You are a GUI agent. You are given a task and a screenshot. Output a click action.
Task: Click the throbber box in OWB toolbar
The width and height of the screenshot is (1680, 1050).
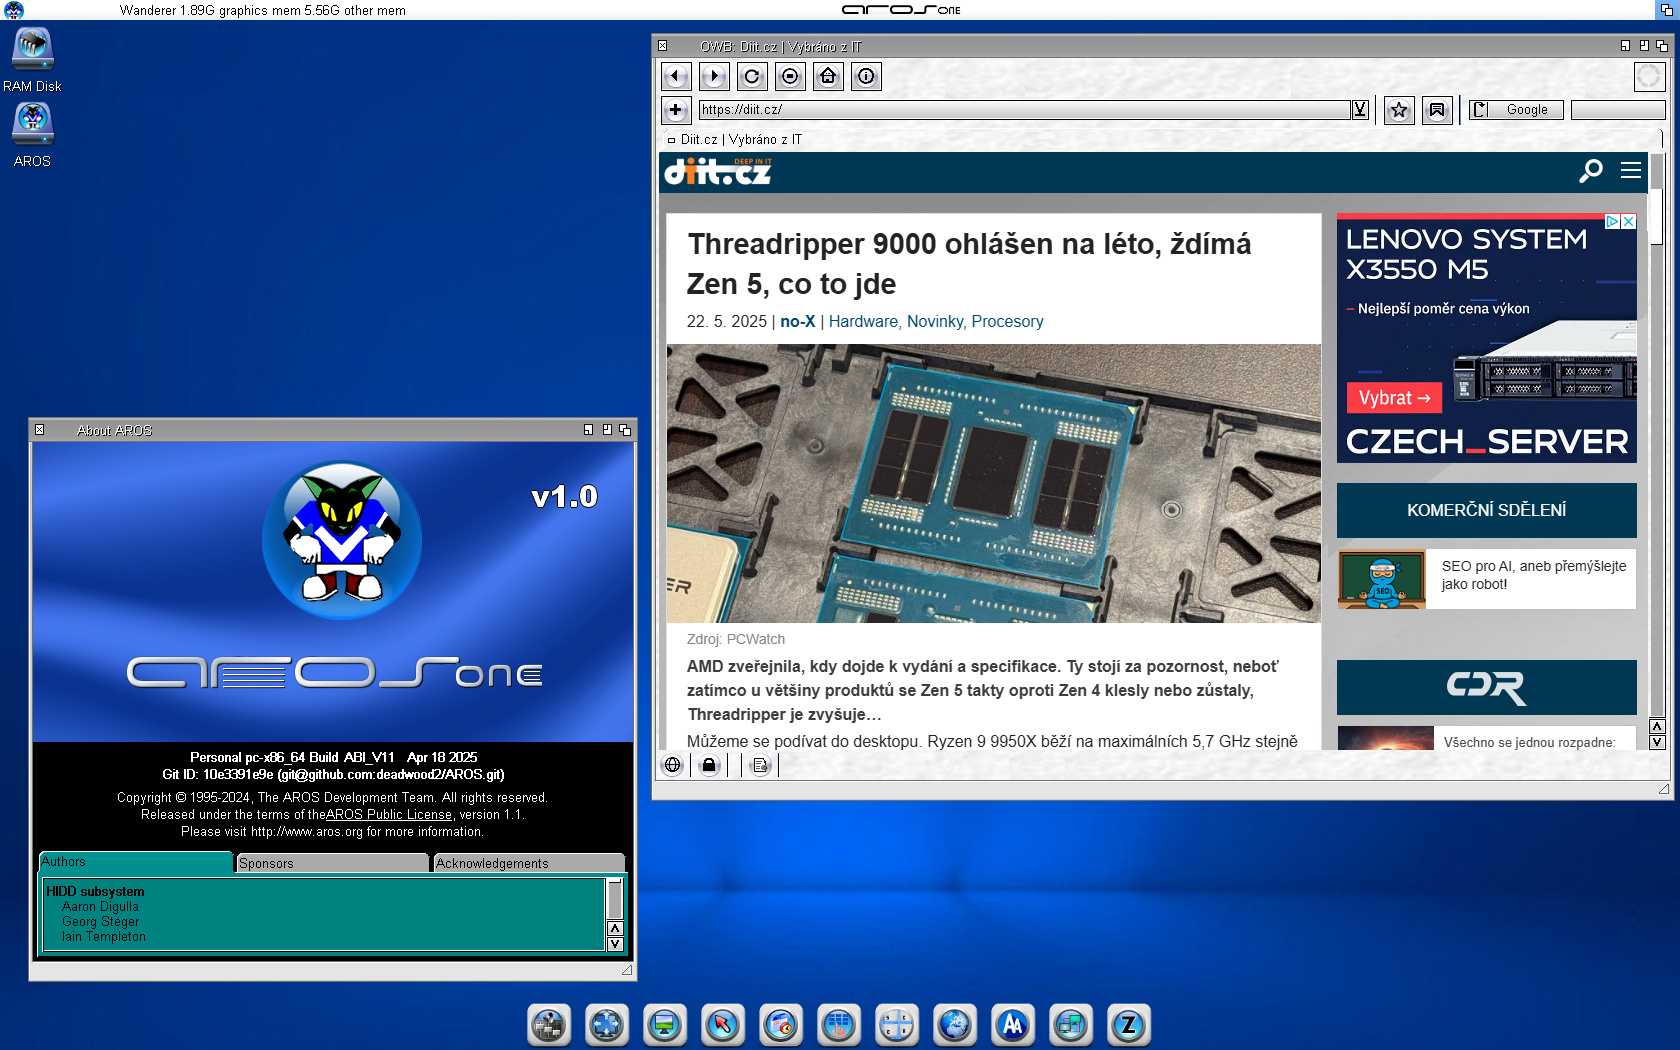(1649, 76)
